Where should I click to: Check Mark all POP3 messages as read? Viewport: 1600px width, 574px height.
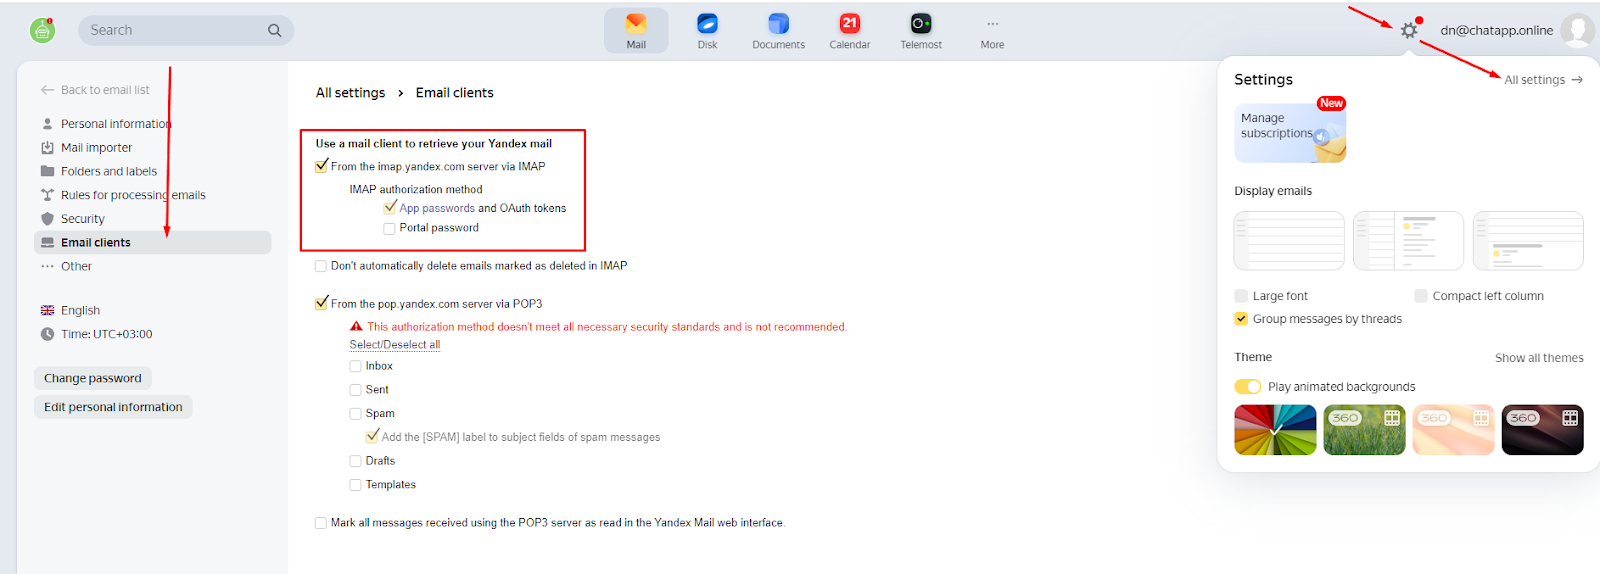(321, 523)
